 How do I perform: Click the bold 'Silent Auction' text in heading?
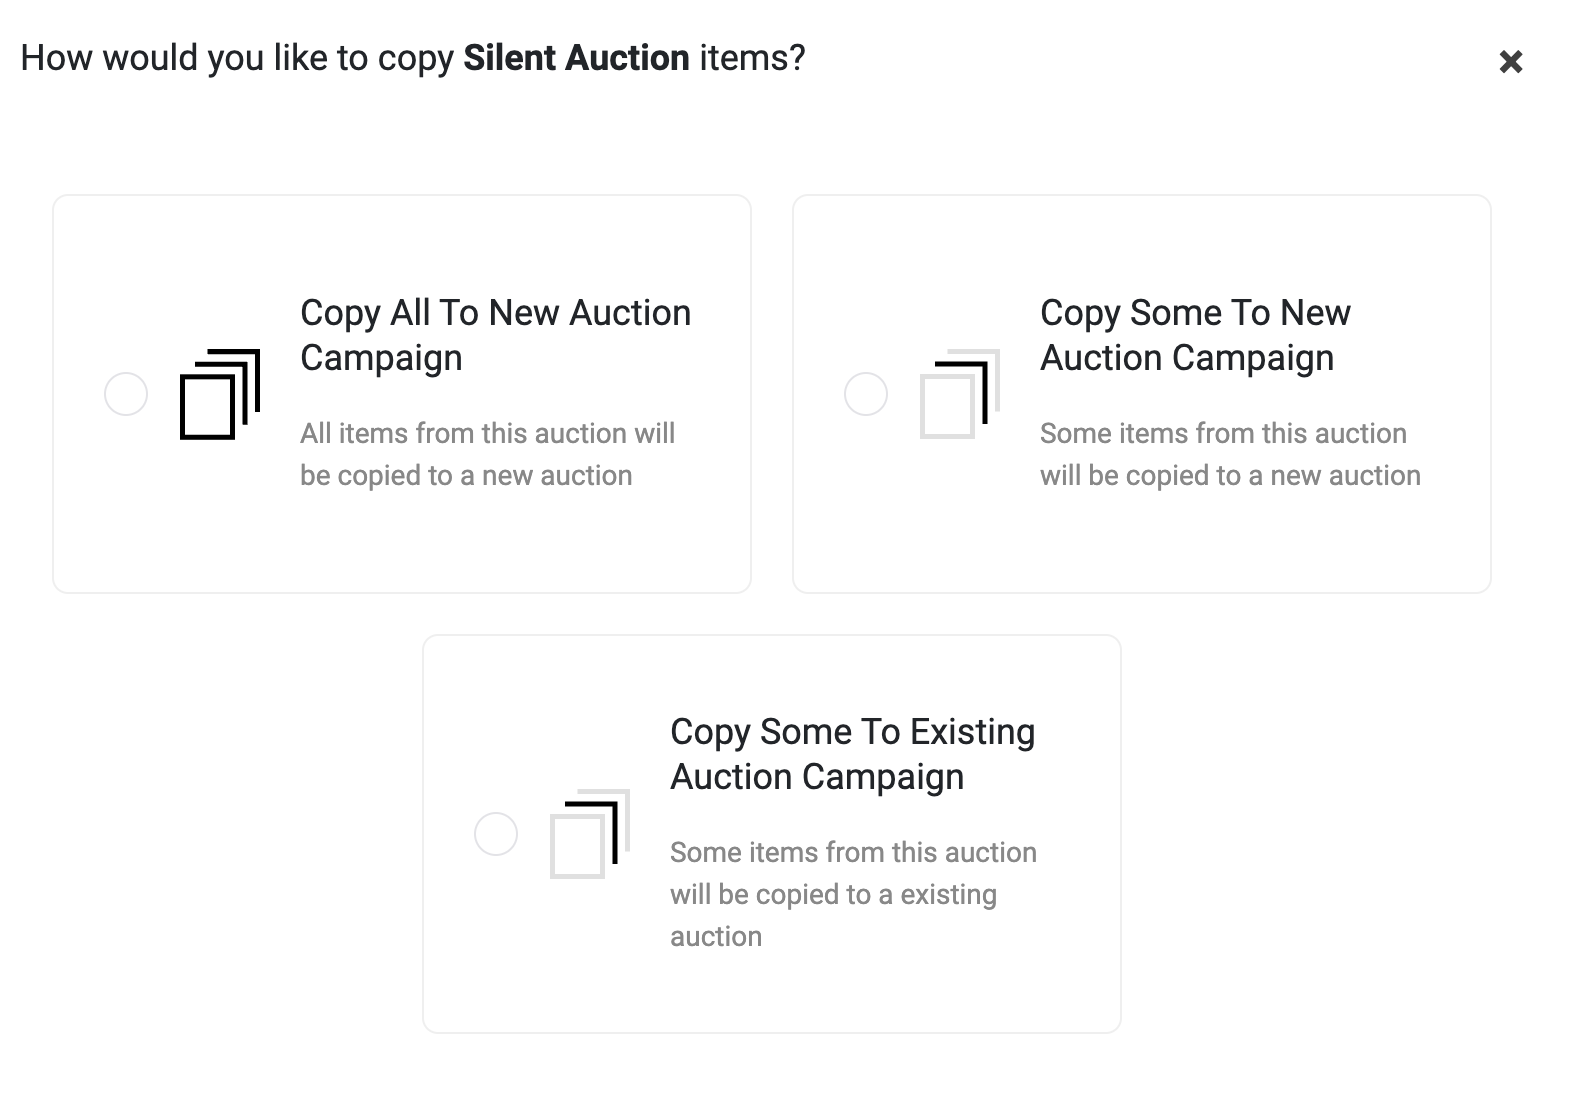576,58
